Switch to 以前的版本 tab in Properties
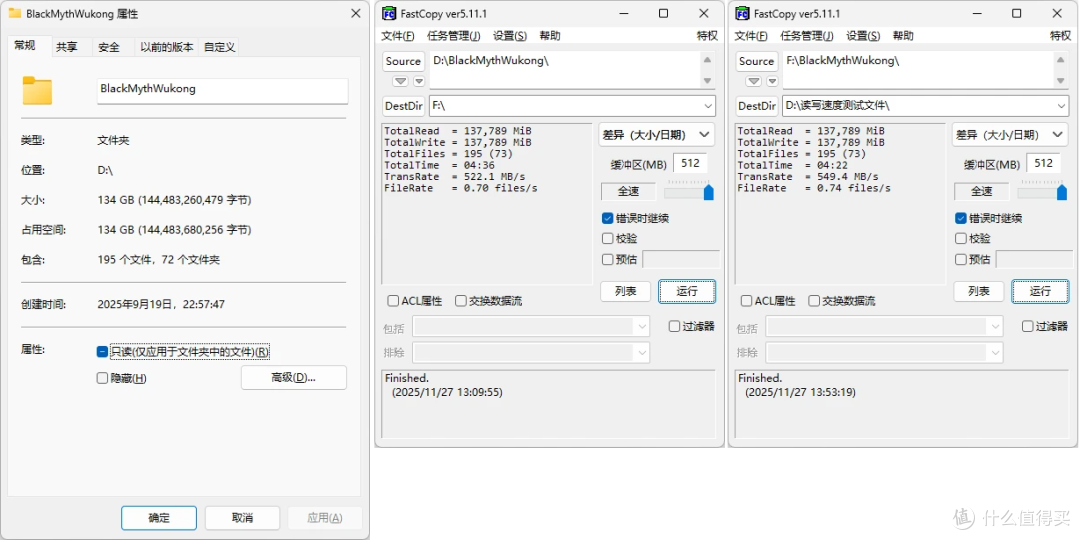Image resolution: width=1080 pixels, height=540 pixels. click(x=165, y=47)
